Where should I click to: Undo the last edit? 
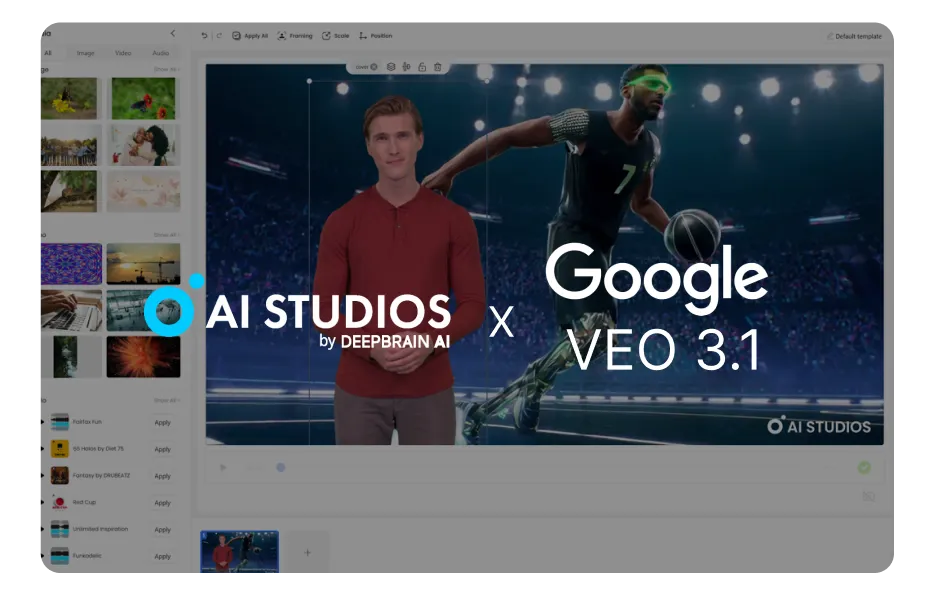205,36
